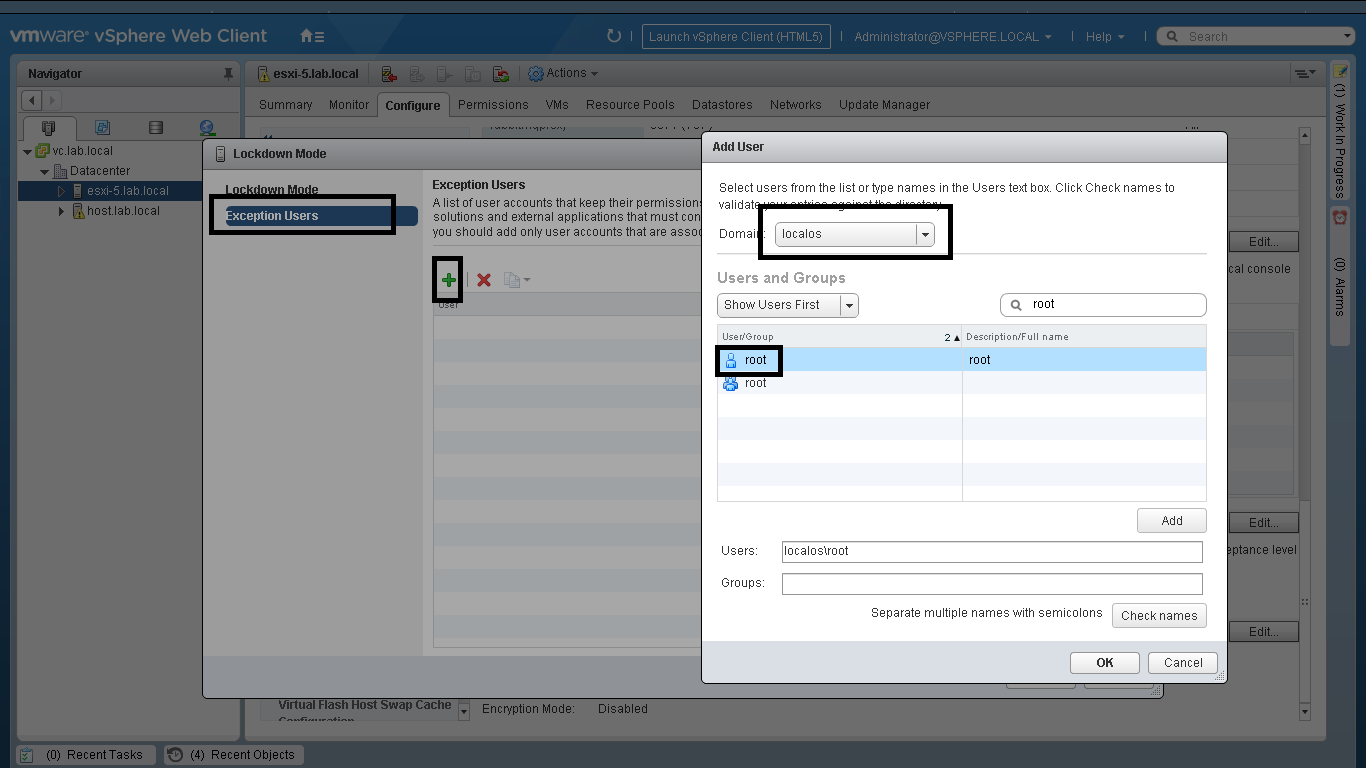1366x768 pixels.
Task: Select Lockdown Mode in dialog sidebar
Action: 272,190
